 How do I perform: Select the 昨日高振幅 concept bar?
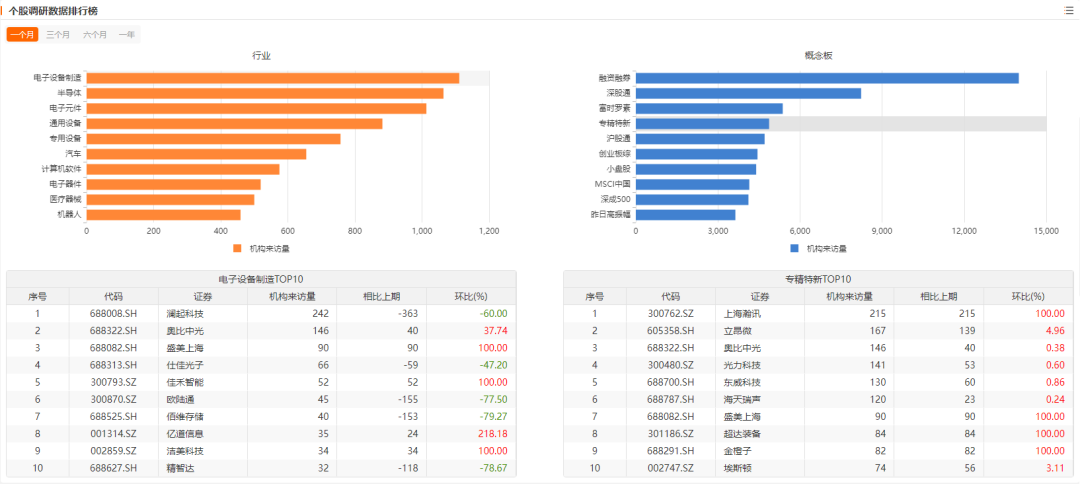coord(685,214)
